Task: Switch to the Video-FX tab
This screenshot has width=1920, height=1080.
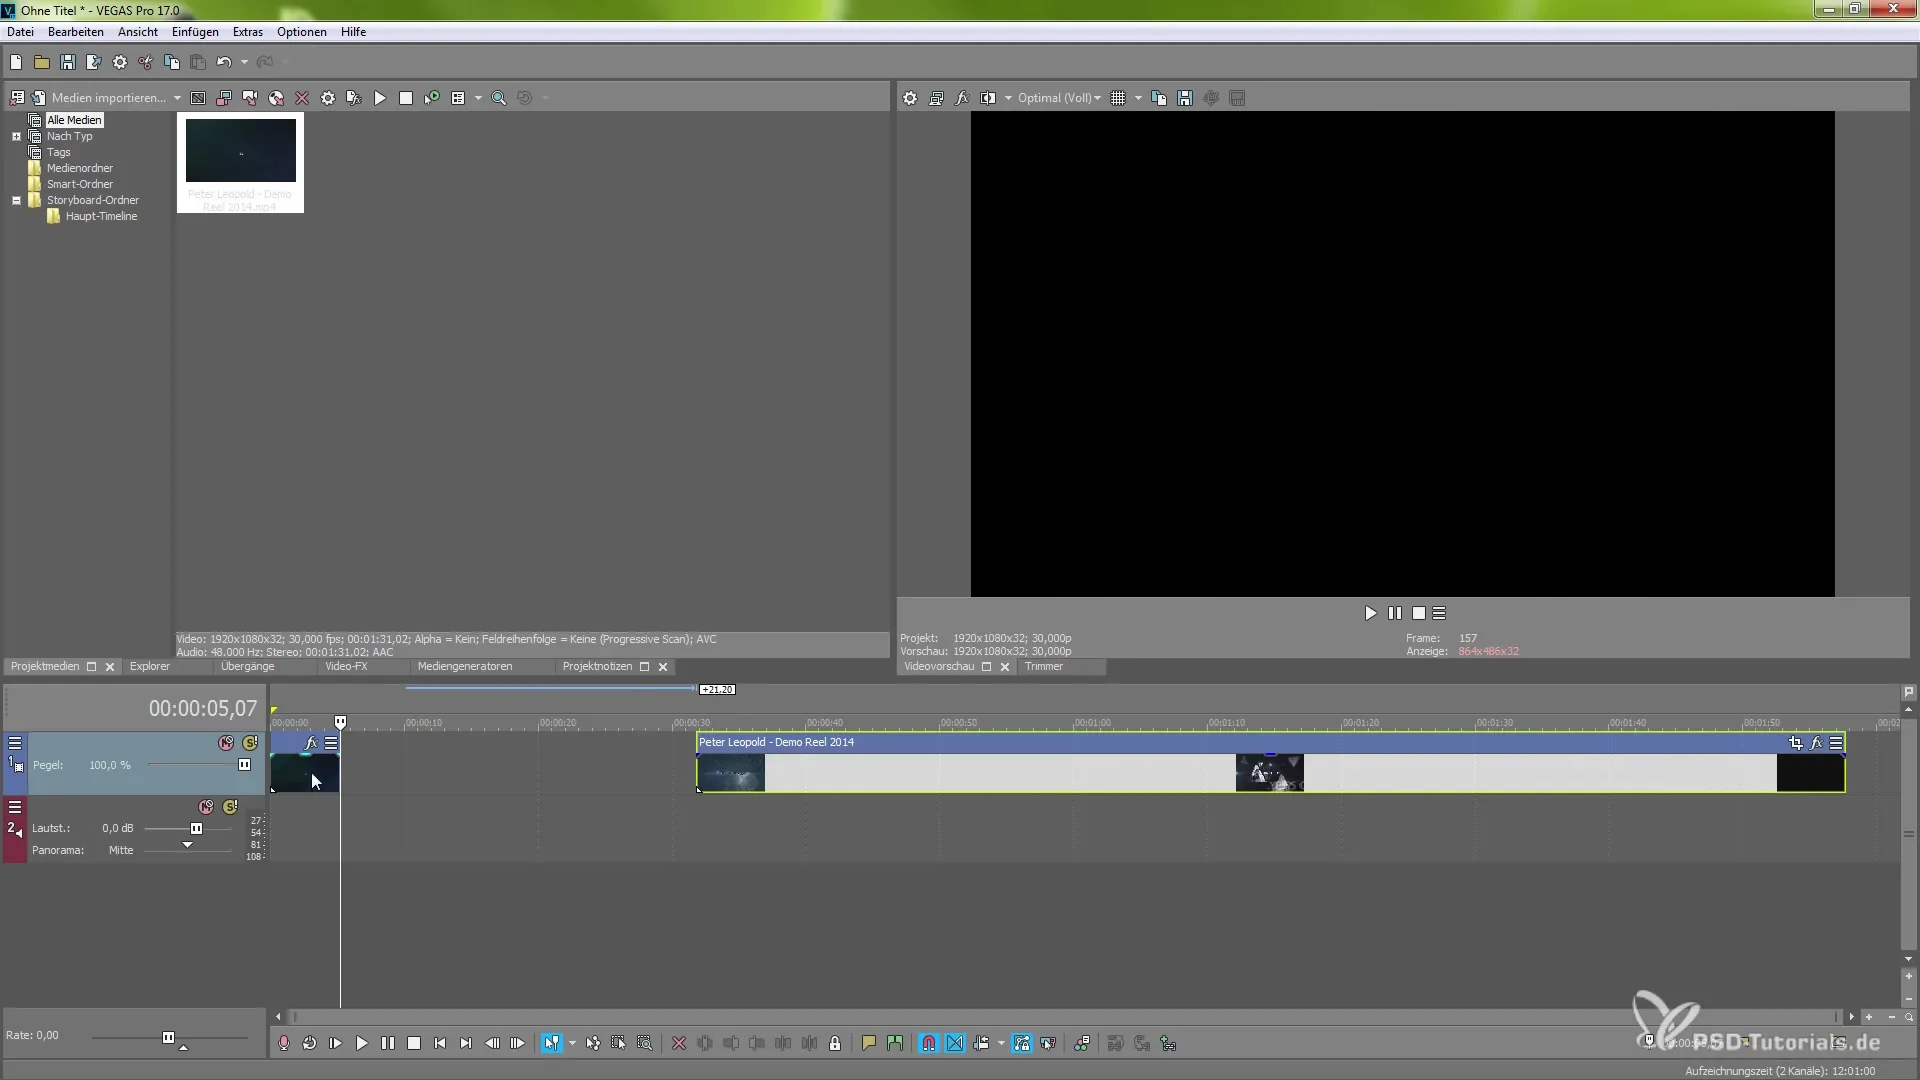Action: [x=346, y=666]
